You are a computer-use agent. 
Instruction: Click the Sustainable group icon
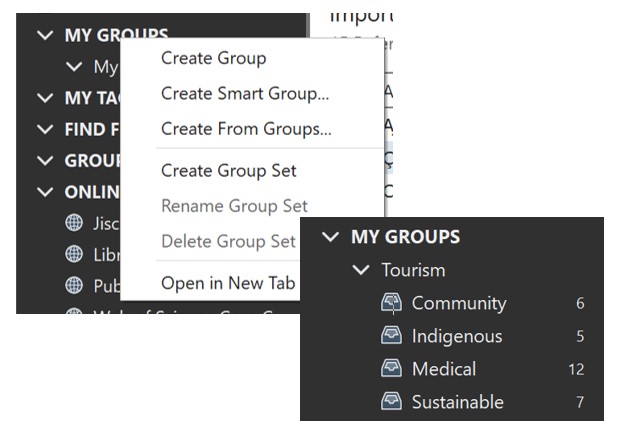392,402
